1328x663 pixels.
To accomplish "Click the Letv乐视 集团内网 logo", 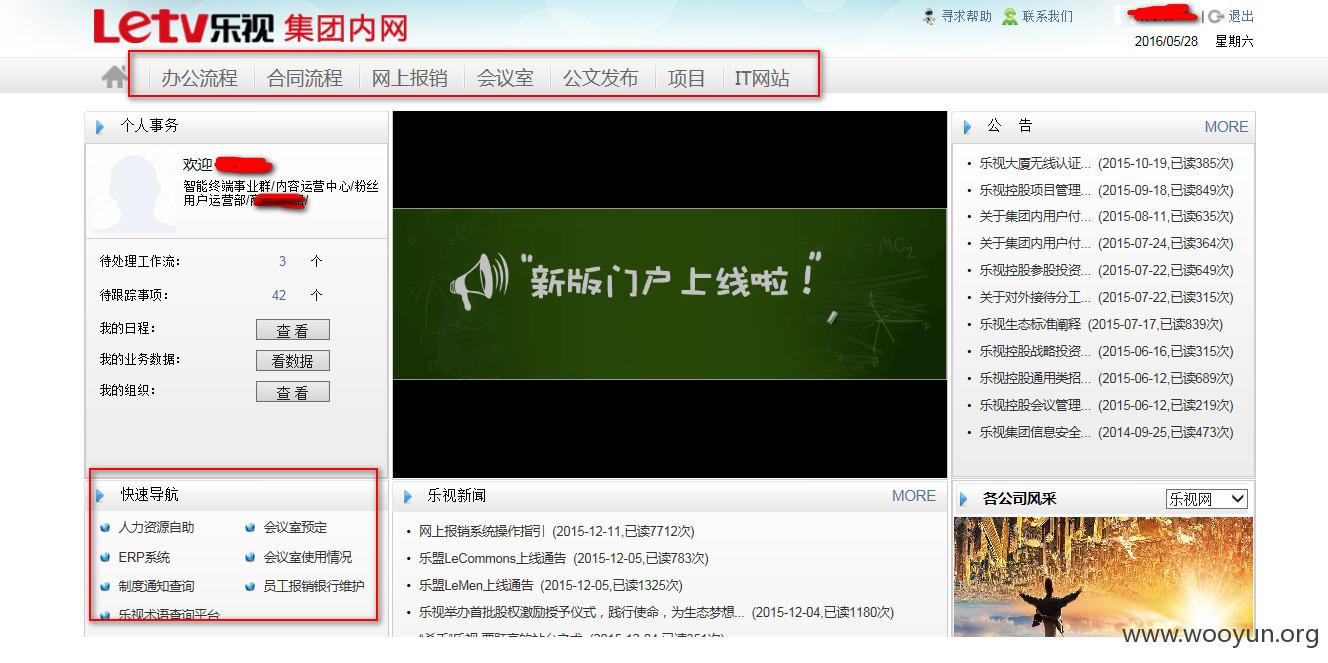I will [x=251, y=27].
